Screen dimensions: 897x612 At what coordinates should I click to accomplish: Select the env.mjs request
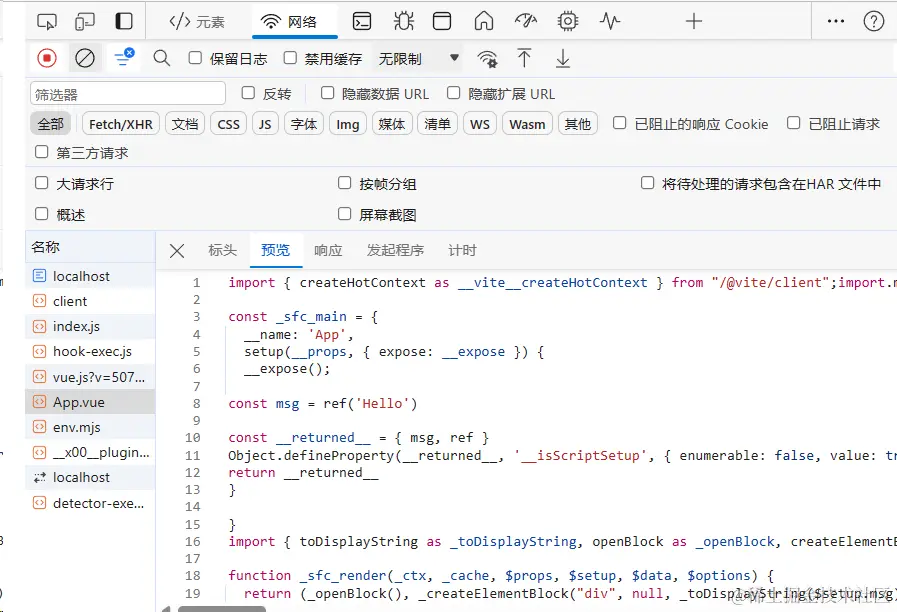(90, 427)
